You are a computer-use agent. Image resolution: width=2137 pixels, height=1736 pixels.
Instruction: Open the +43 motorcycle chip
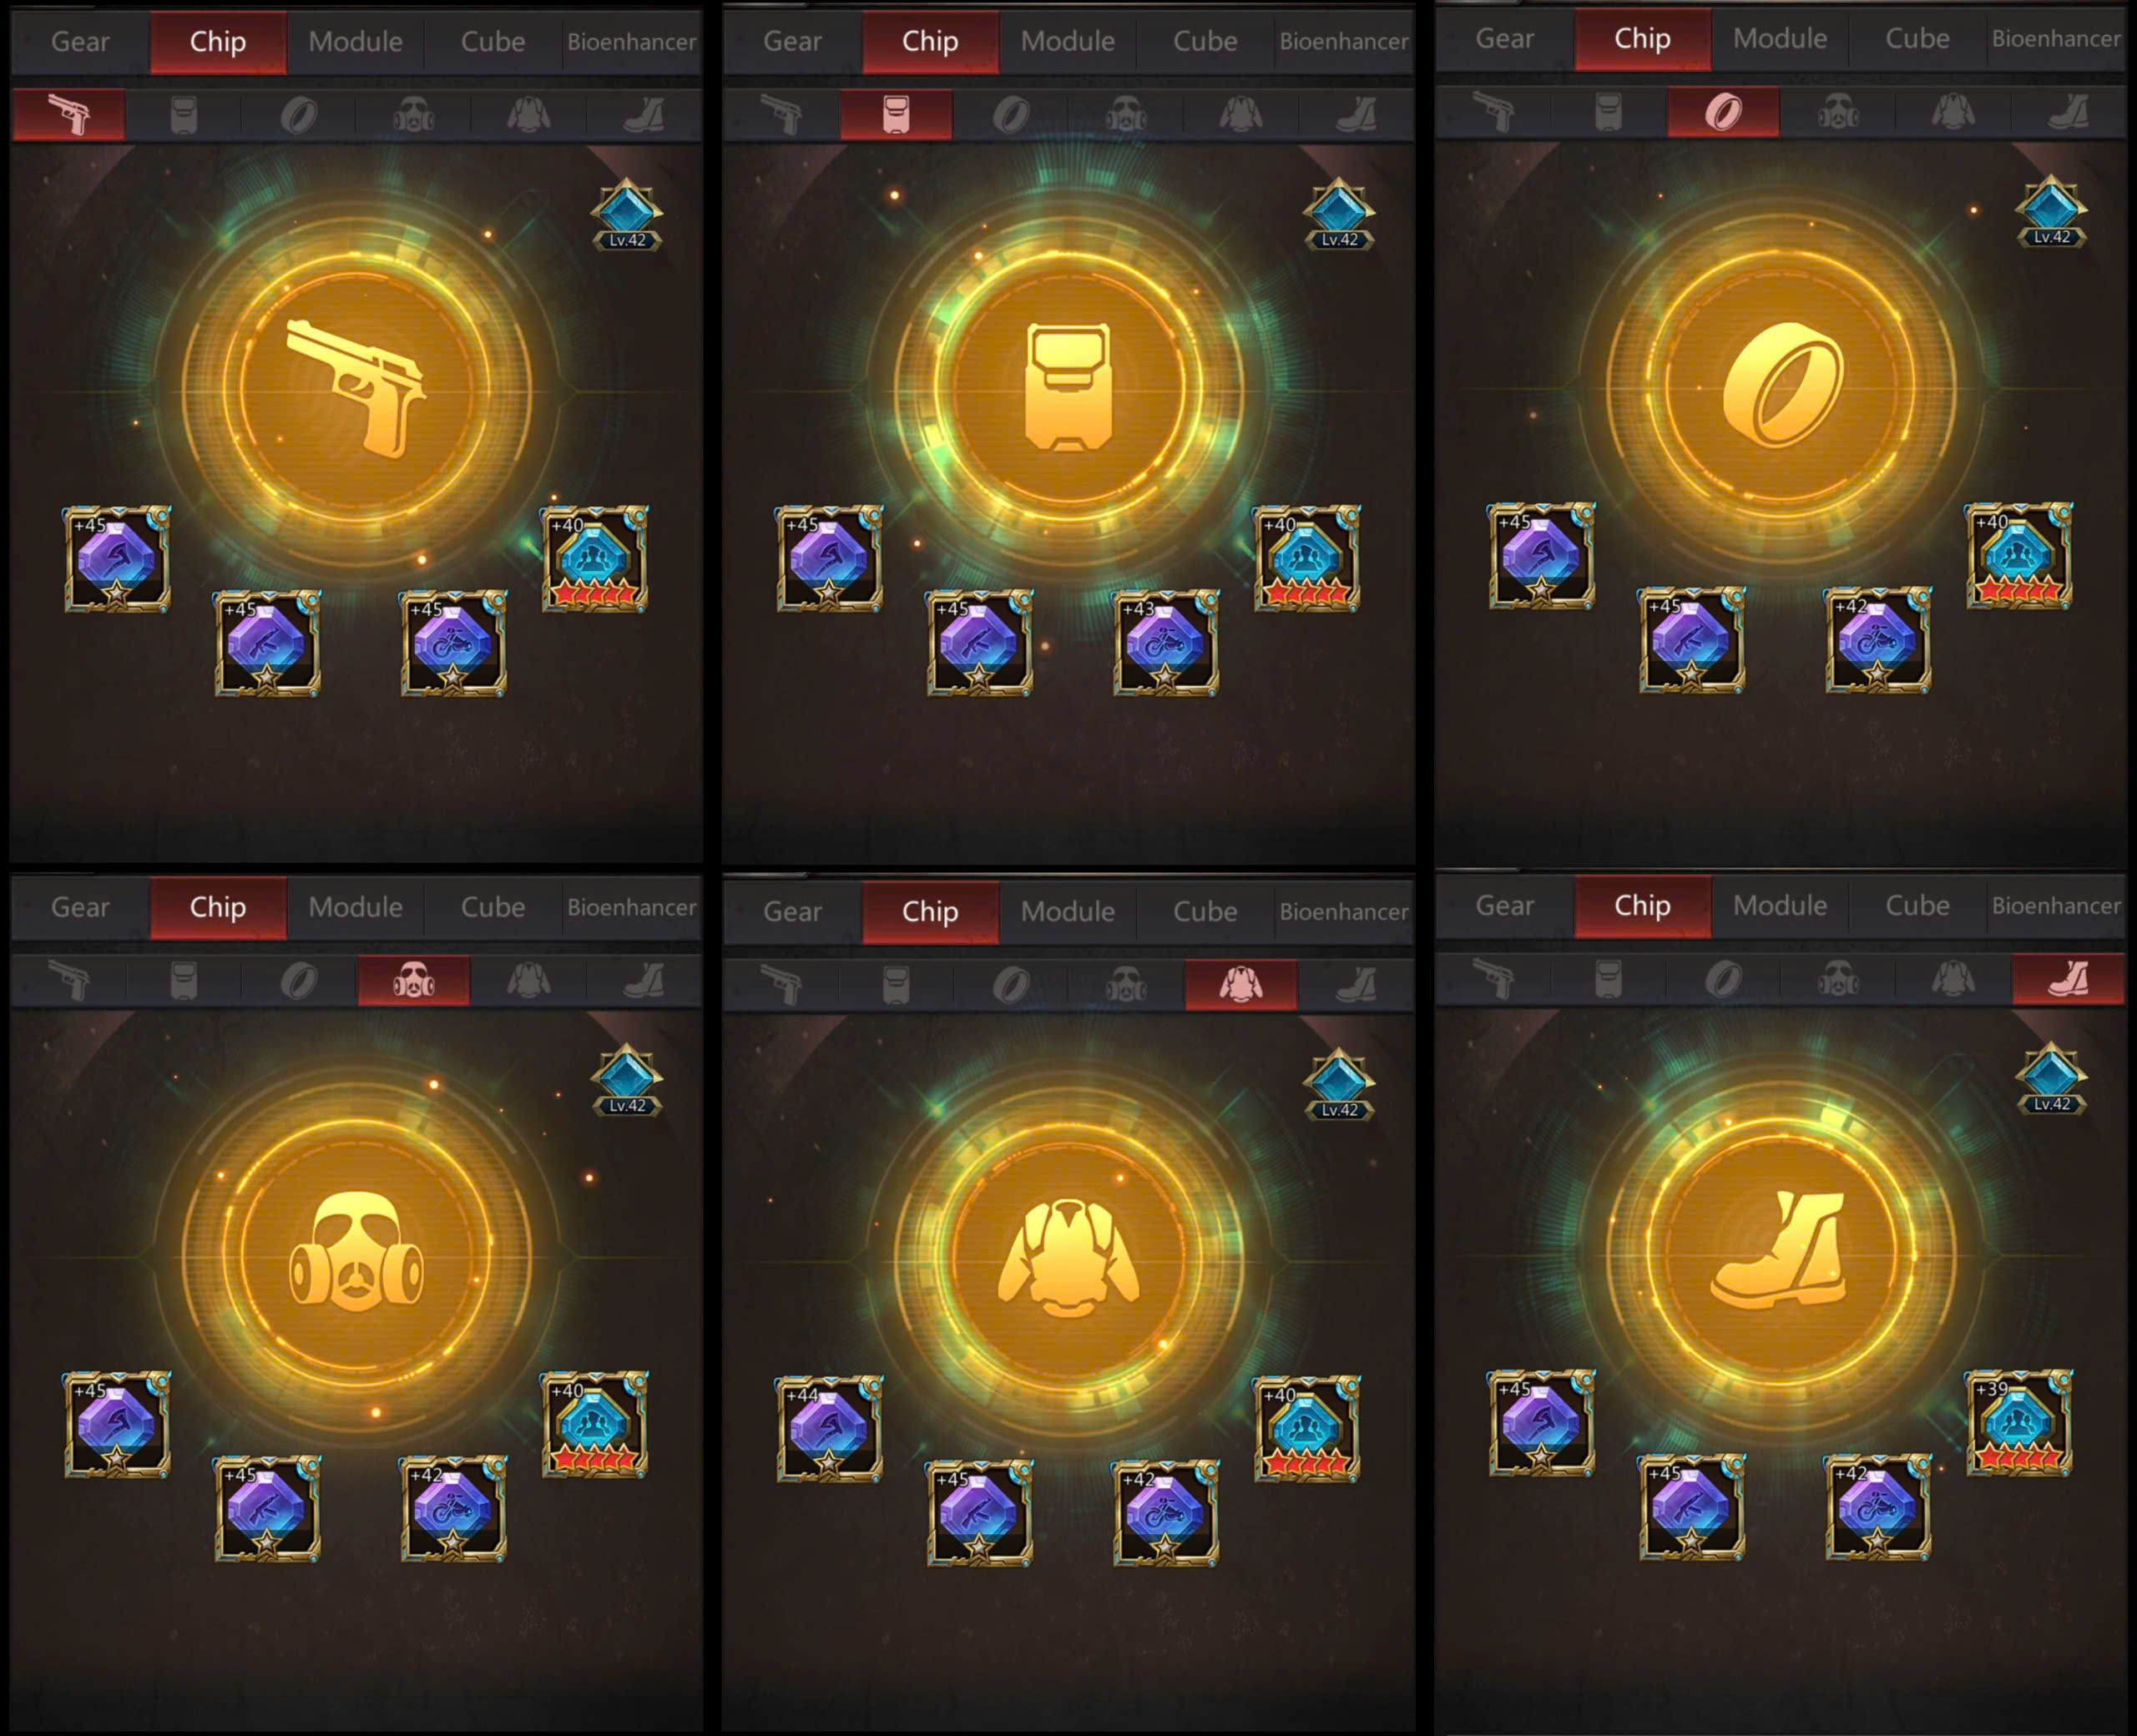click(1165, 642)
